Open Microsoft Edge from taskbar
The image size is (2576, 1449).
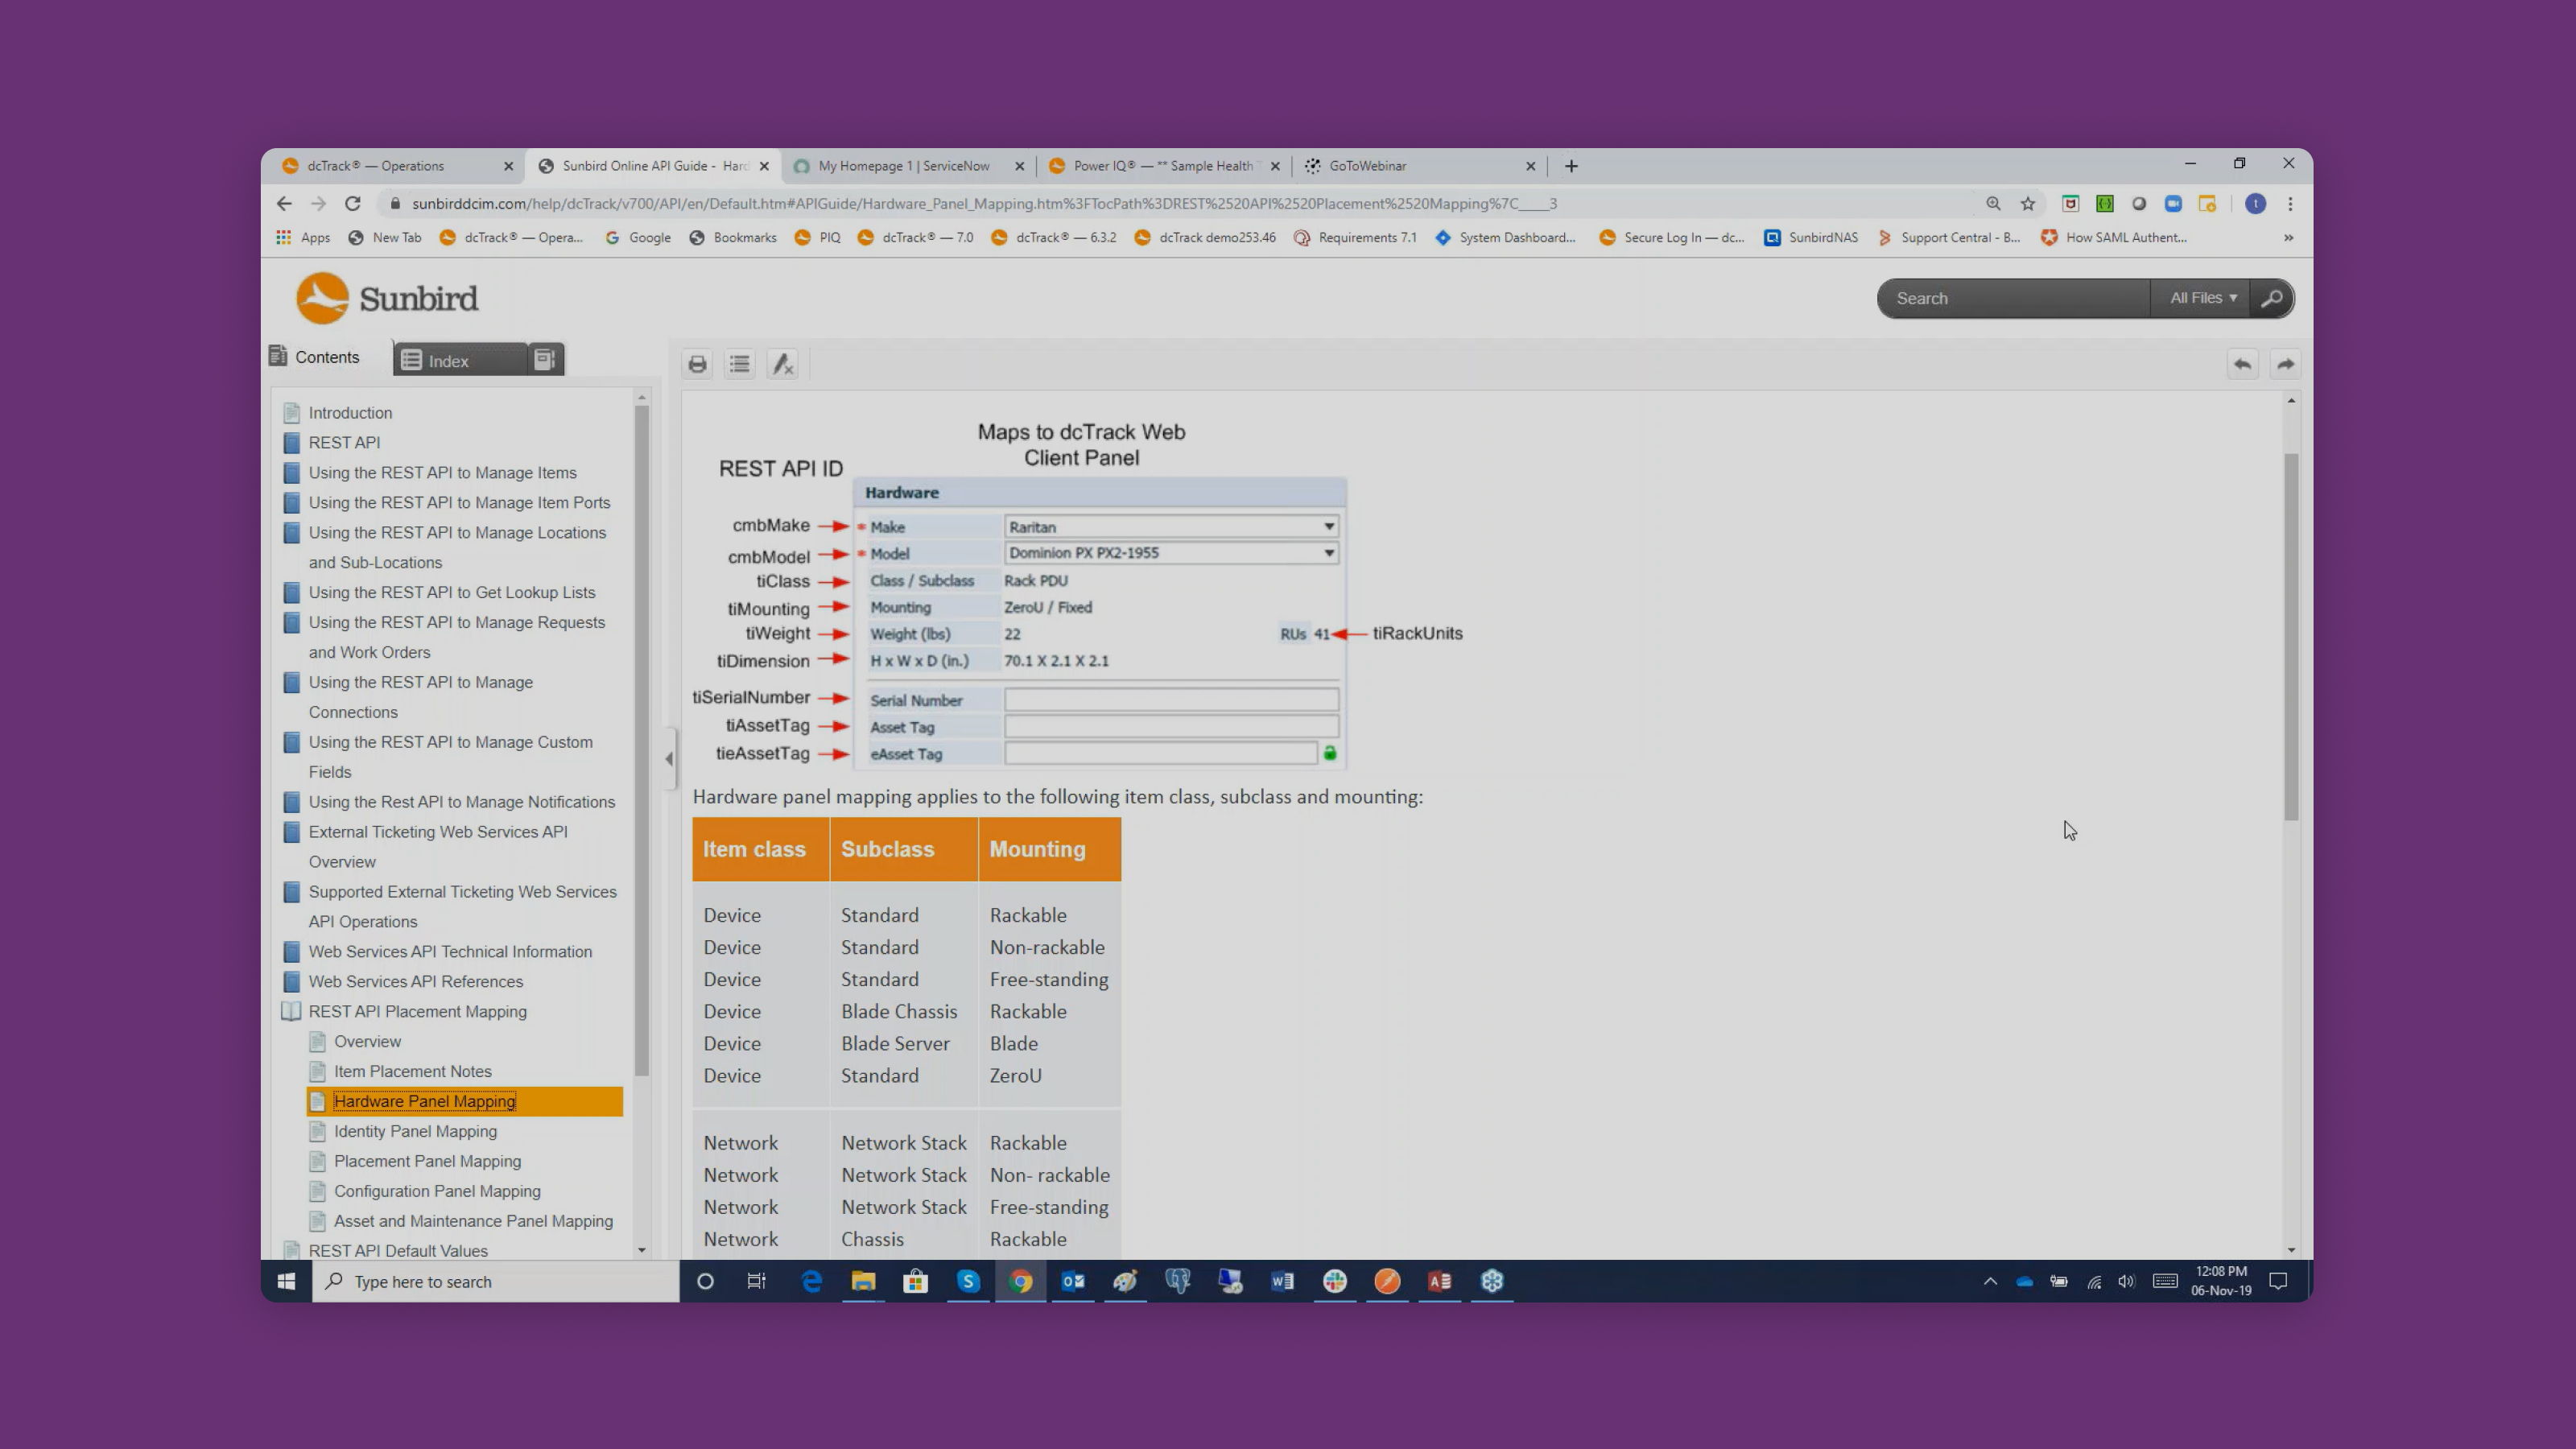point(811,1281)
